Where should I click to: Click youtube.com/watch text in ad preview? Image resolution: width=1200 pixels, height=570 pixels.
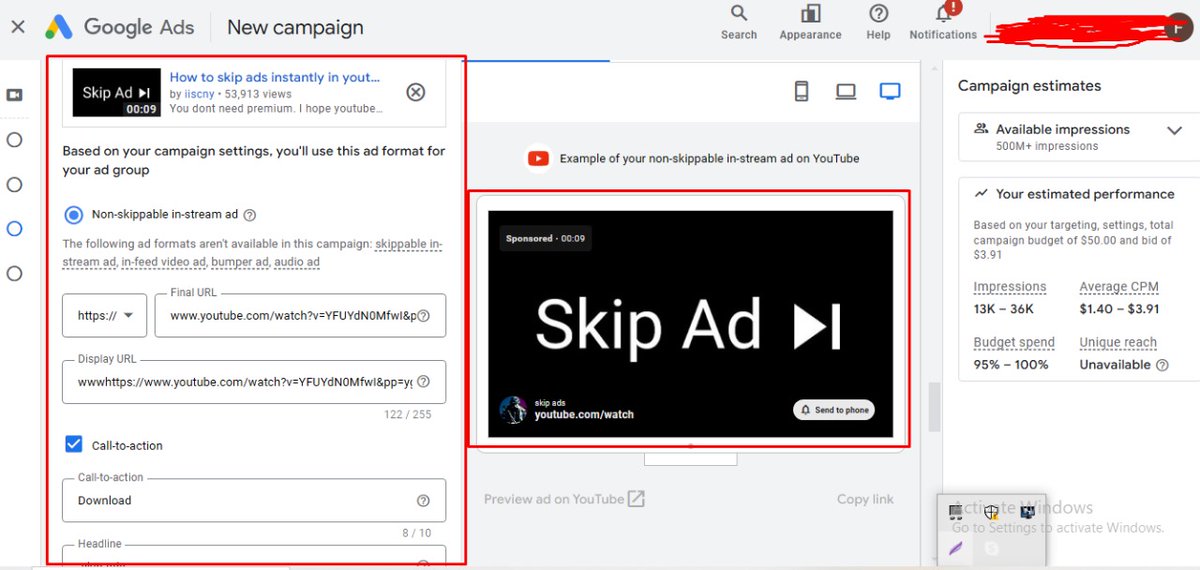pos(584,415)
